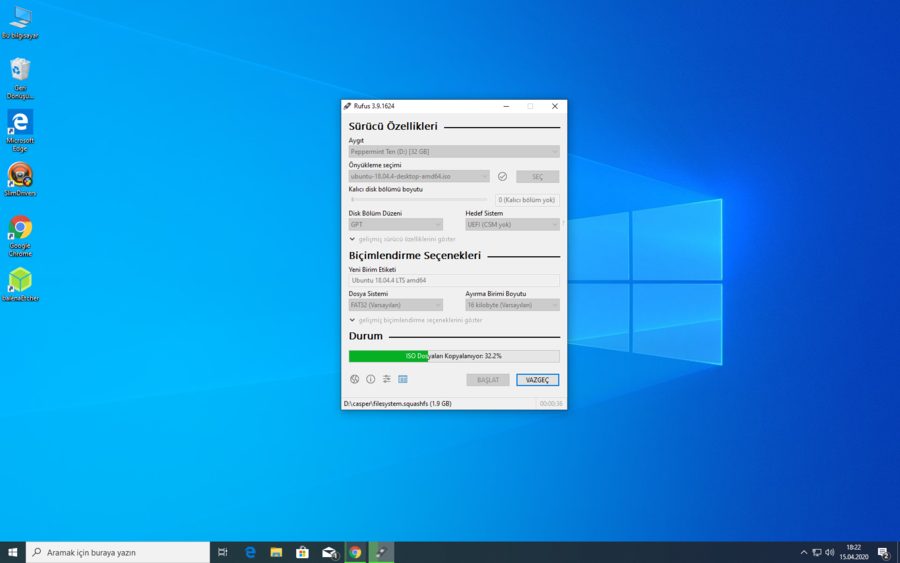This screenshot has width=900, height=563.
Task: Click the ISO checksum checkmark icon
Action: 502,177
